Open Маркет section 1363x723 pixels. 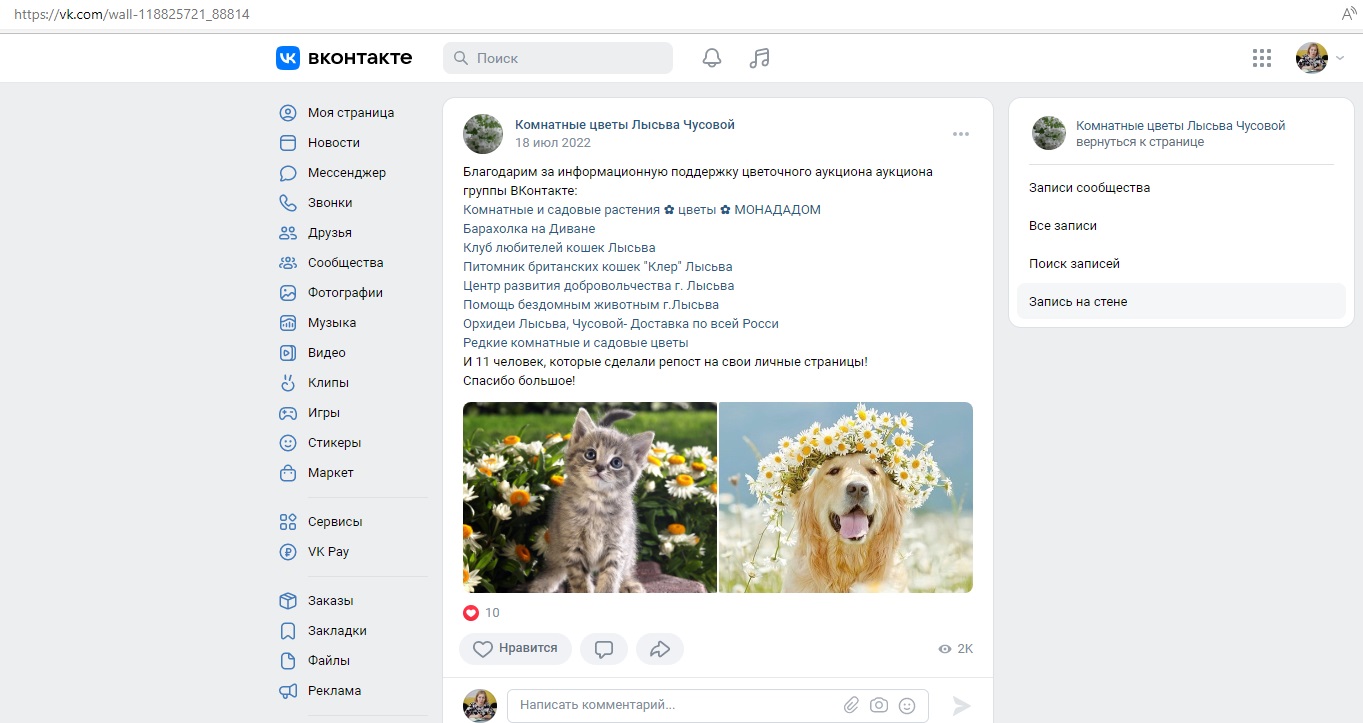331,473
